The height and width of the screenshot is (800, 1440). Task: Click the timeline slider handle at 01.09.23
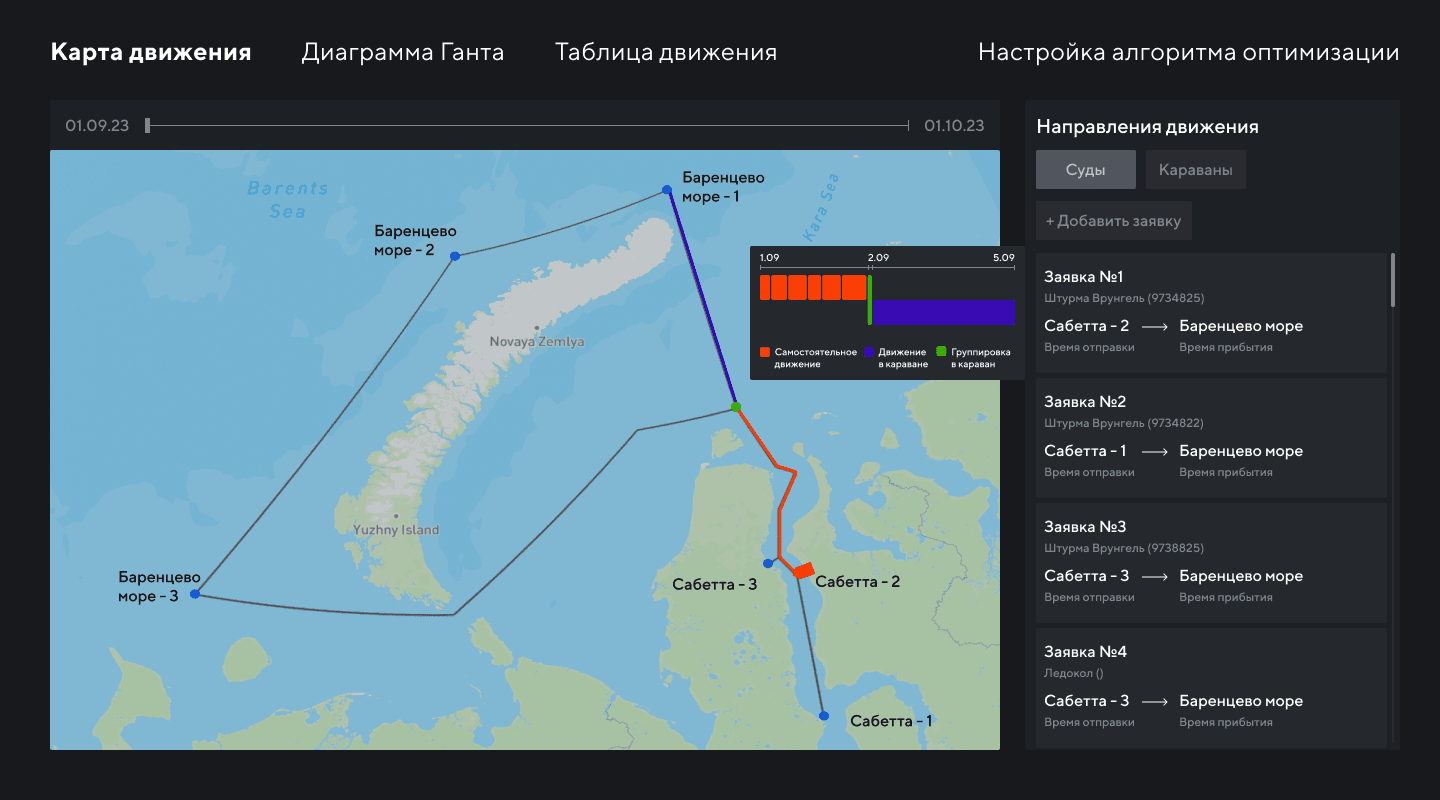coord(148,125)
